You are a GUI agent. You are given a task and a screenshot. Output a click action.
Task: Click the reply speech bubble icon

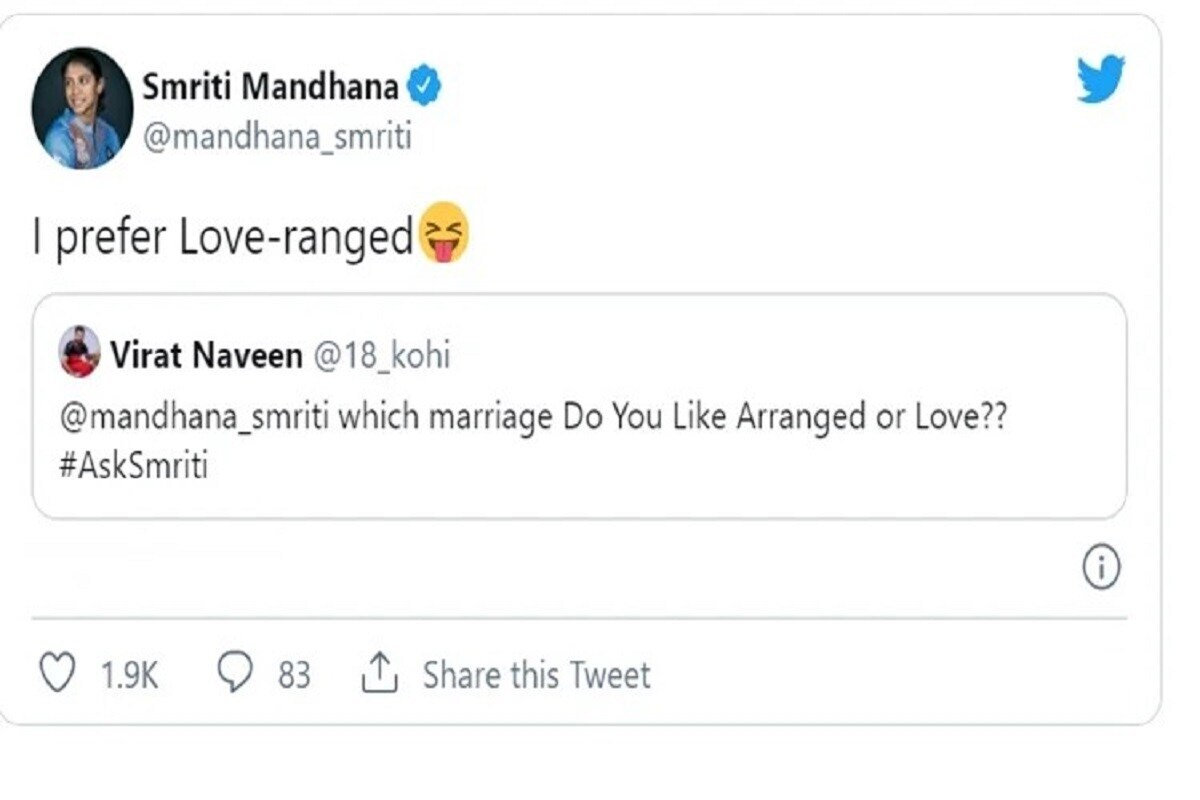tap(235, 675)
